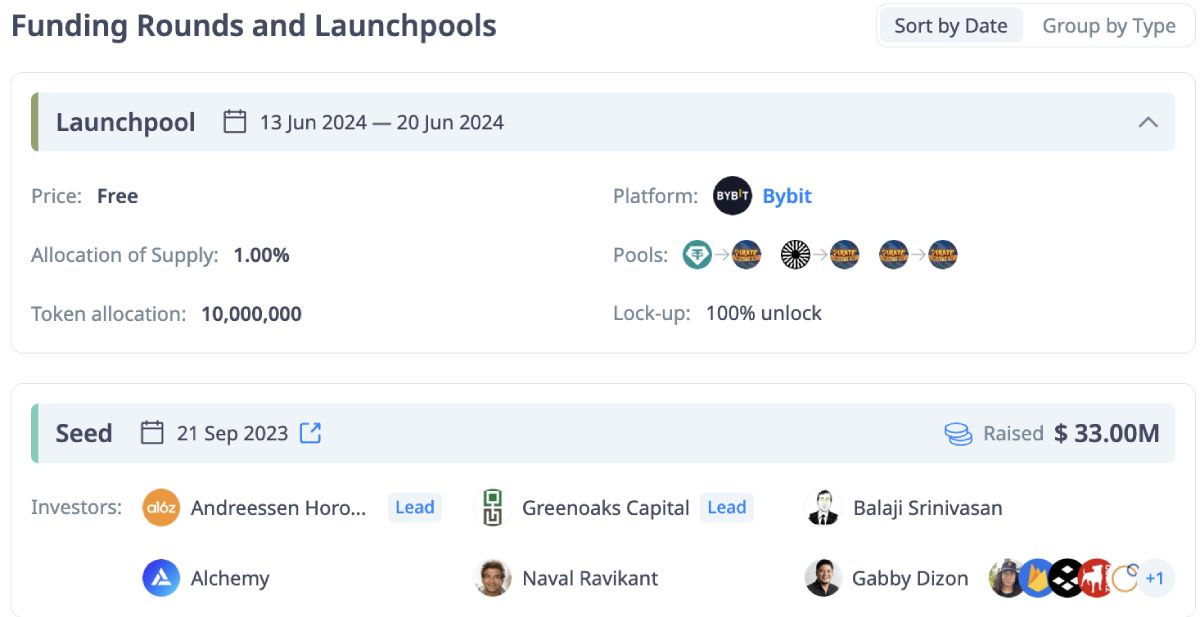Image resolution: width=1200 pixels, height=617 pixels.
Task: Open Gabby Dizon investor profile
Action: pyautogui.click(x=910, y=578)
